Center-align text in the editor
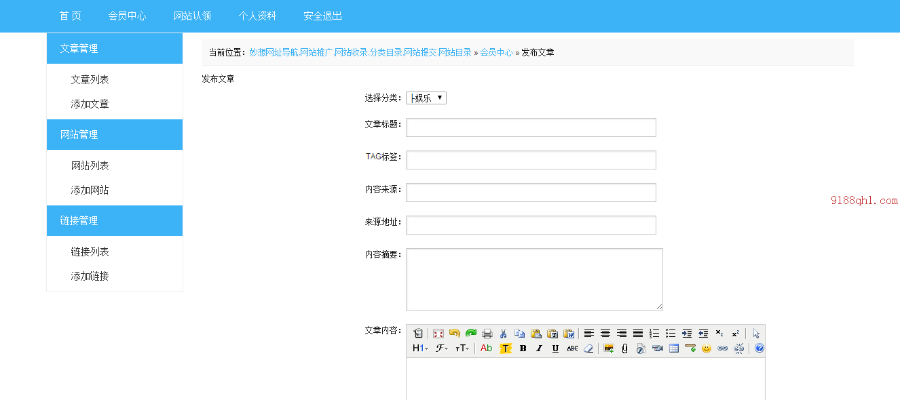This screenshot has width=900, height=400. 605,333
